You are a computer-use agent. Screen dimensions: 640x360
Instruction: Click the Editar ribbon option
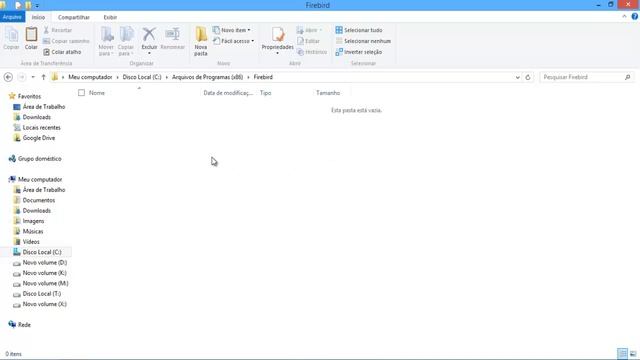(309, 41)
